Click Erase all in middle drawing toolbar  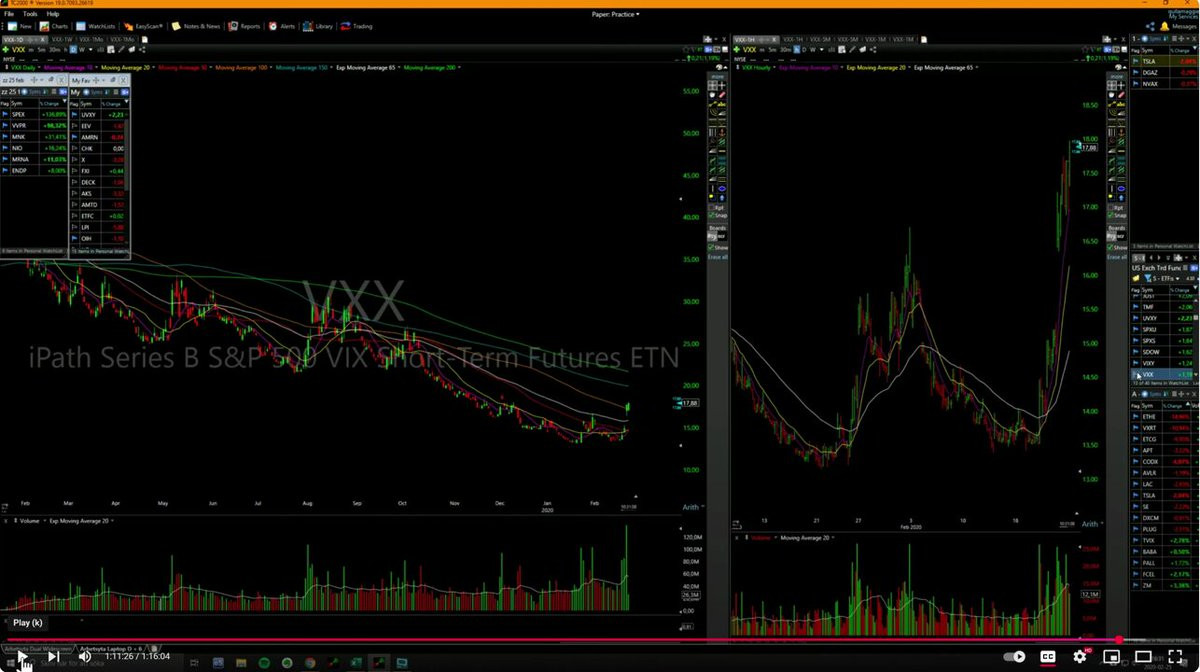pos(718,257)
